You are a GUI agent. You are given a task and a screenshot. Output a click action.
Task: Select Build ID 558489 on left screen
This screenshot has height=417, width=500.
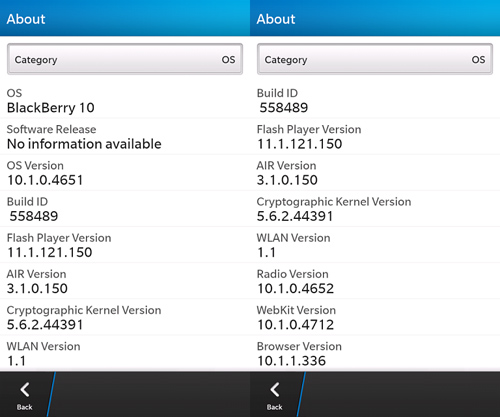(125, 209)
